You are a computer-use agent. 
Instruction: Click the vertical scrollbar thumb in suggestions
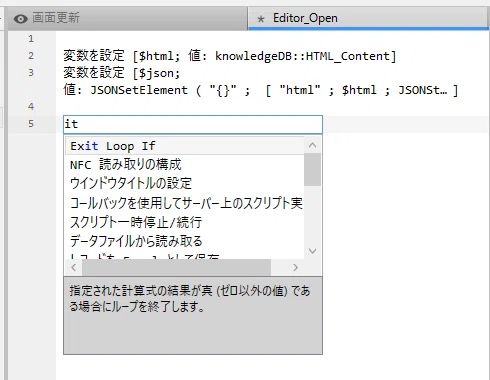pos(313,169)
